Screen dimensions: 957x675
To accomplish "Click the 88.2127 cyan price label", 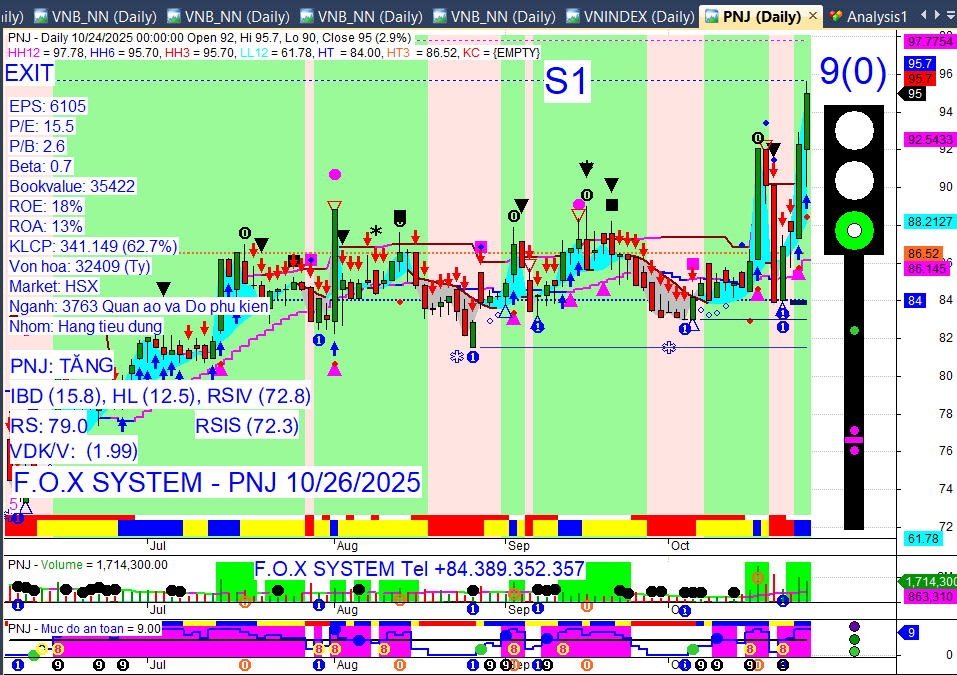I will coord(930,222).
